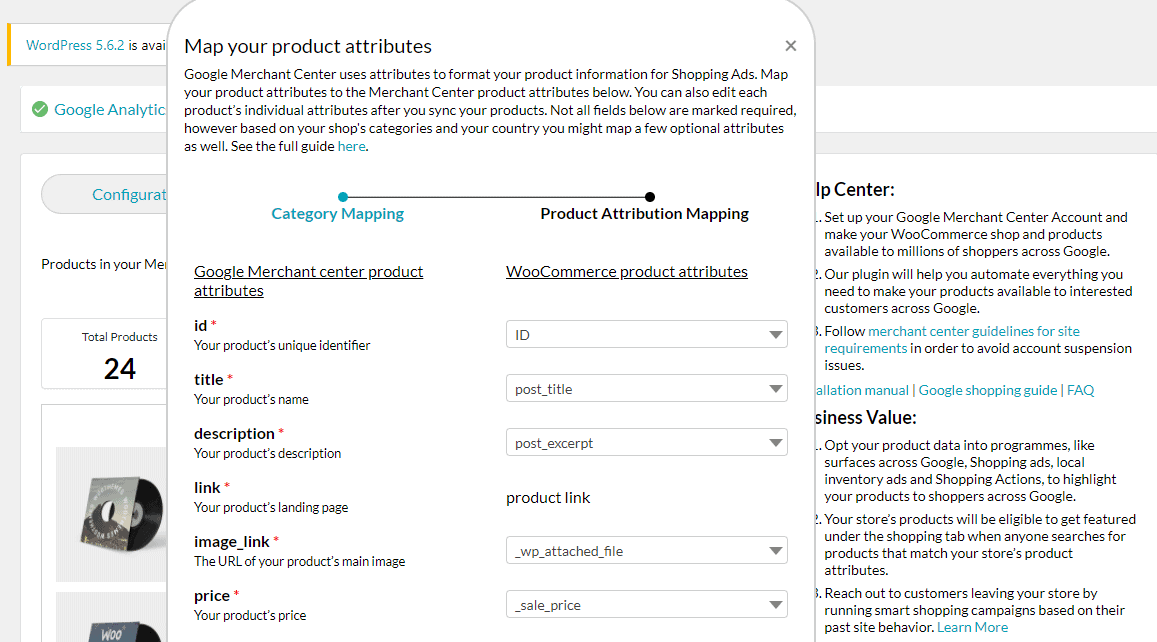Open the FAQ link
Image resolution: width=1157 pixels, height=642 pixels.
pyautogui.click(x=1080, y=390)
